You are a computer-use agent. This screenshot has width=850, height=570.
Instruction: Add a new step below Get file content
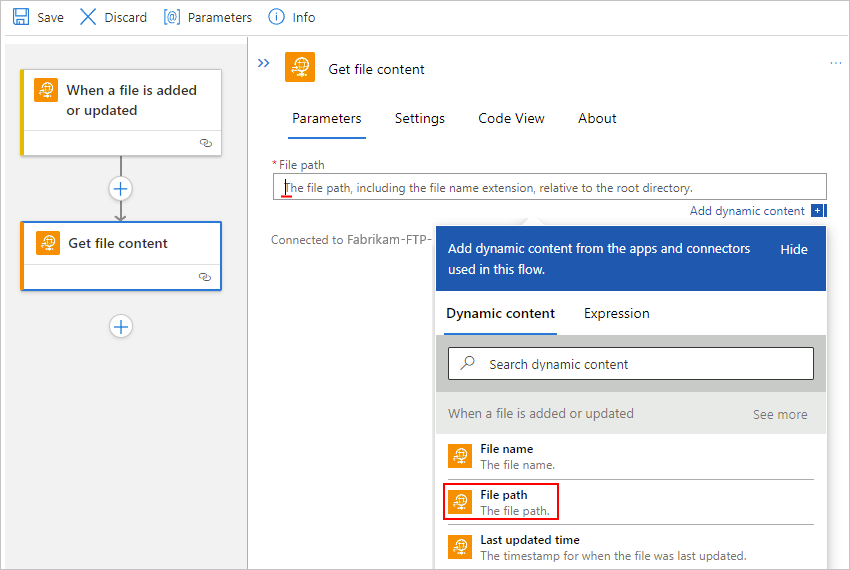121,326
